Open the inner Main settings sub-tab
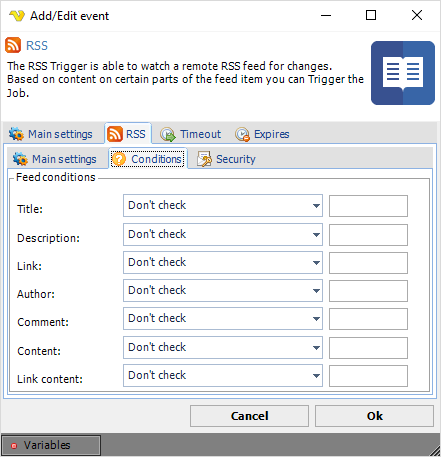The width and height of the screenshot is (441, 457). pos(55,159)
